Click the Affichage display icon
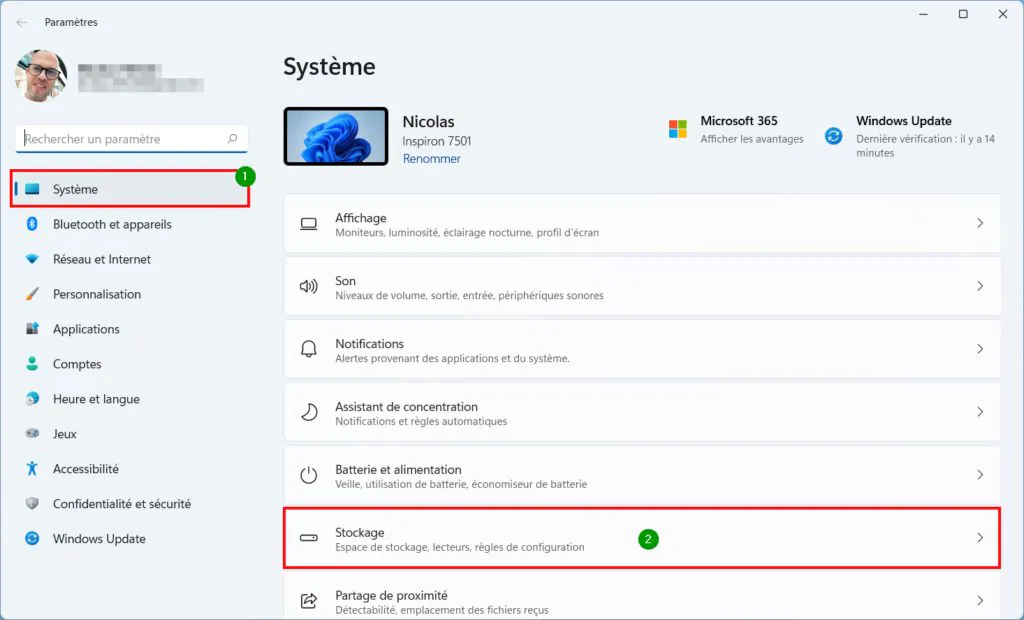The height and width of the screenshot is (620, 1024). point(309,224)
